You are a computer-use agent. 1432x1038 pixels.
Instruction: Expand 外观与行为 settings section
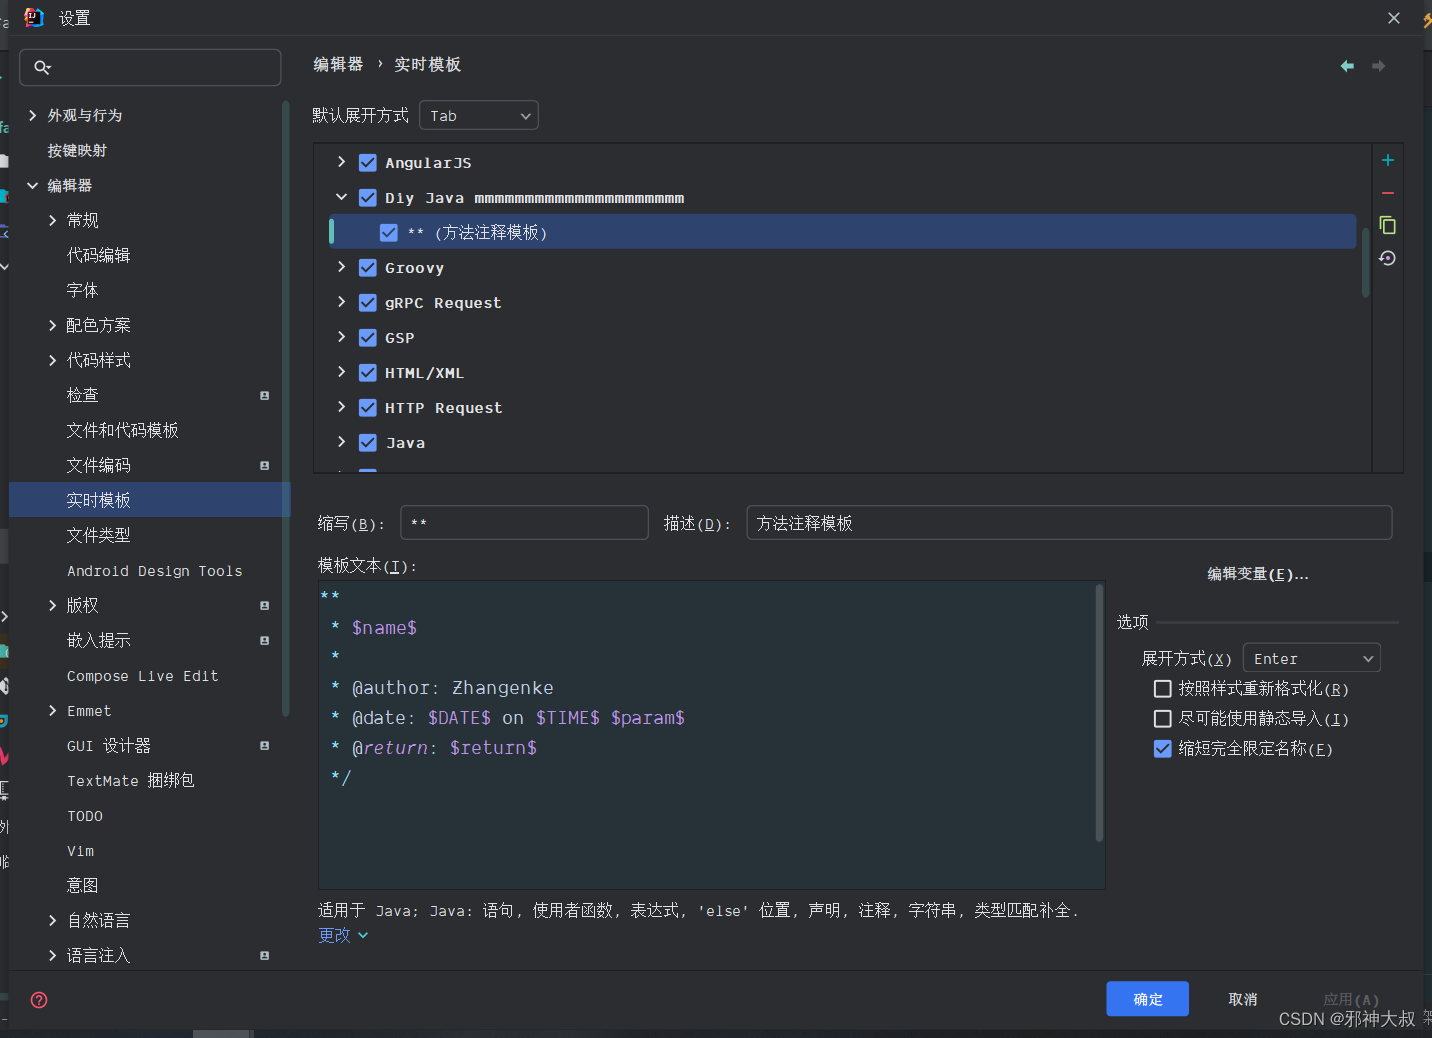[x=33, y=116]
